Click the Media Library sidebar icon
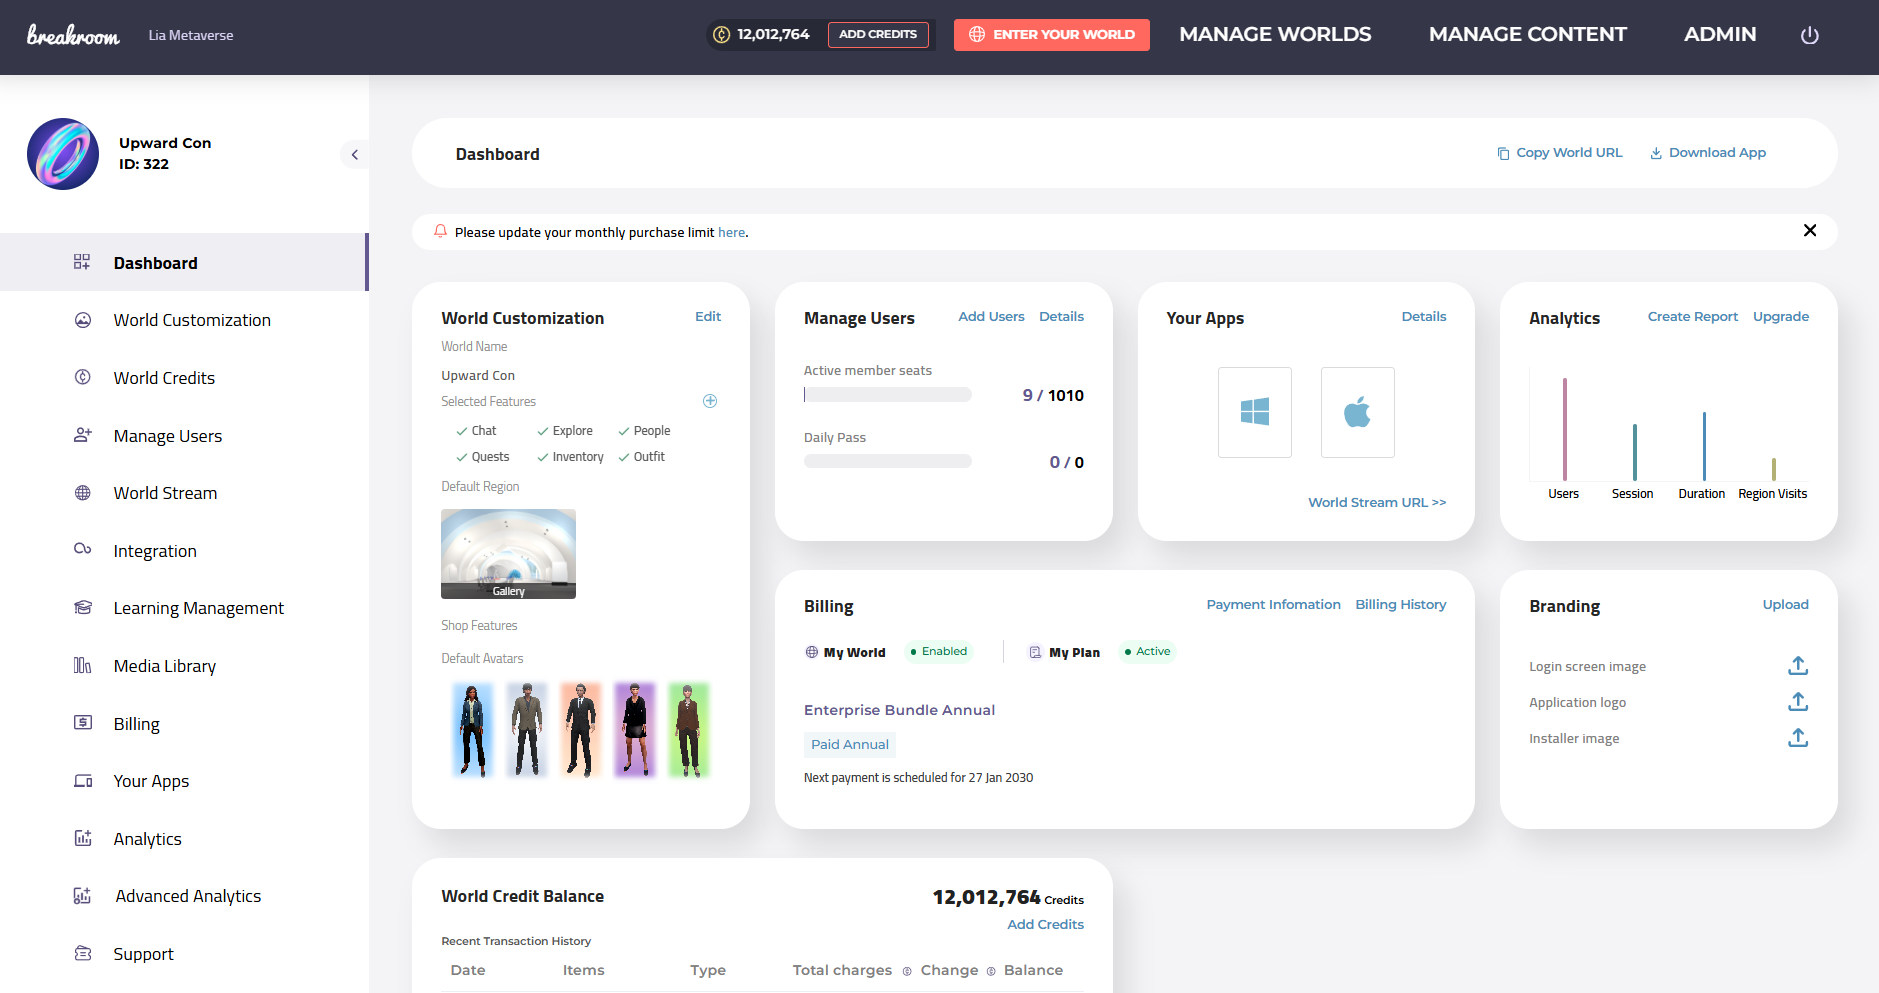 pyautogui.click(x=83, y=665)
